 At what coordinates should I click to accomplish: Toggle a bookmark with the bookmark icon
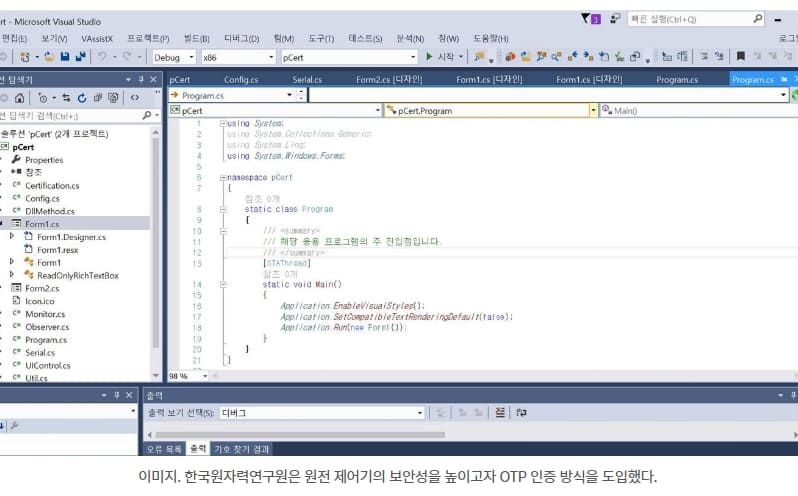click(741, 56)
